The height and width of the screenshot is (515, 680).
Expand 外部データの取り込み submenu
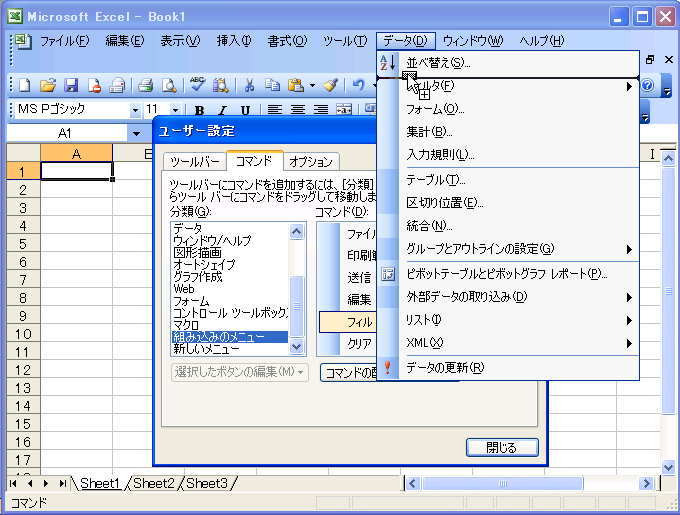point(629,297)
